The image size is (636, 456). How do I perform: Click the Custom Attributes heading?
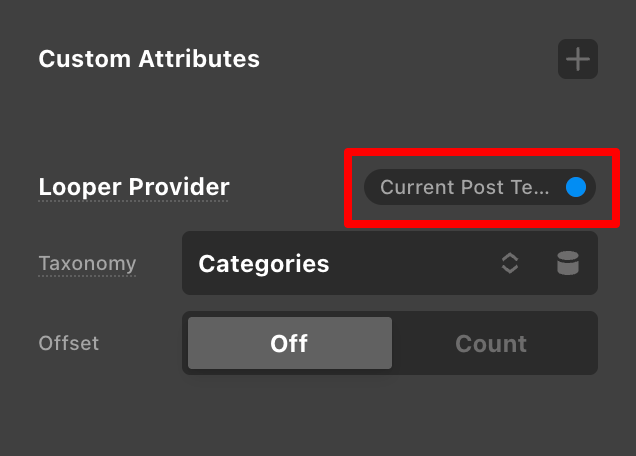click(x=149, y=59)
